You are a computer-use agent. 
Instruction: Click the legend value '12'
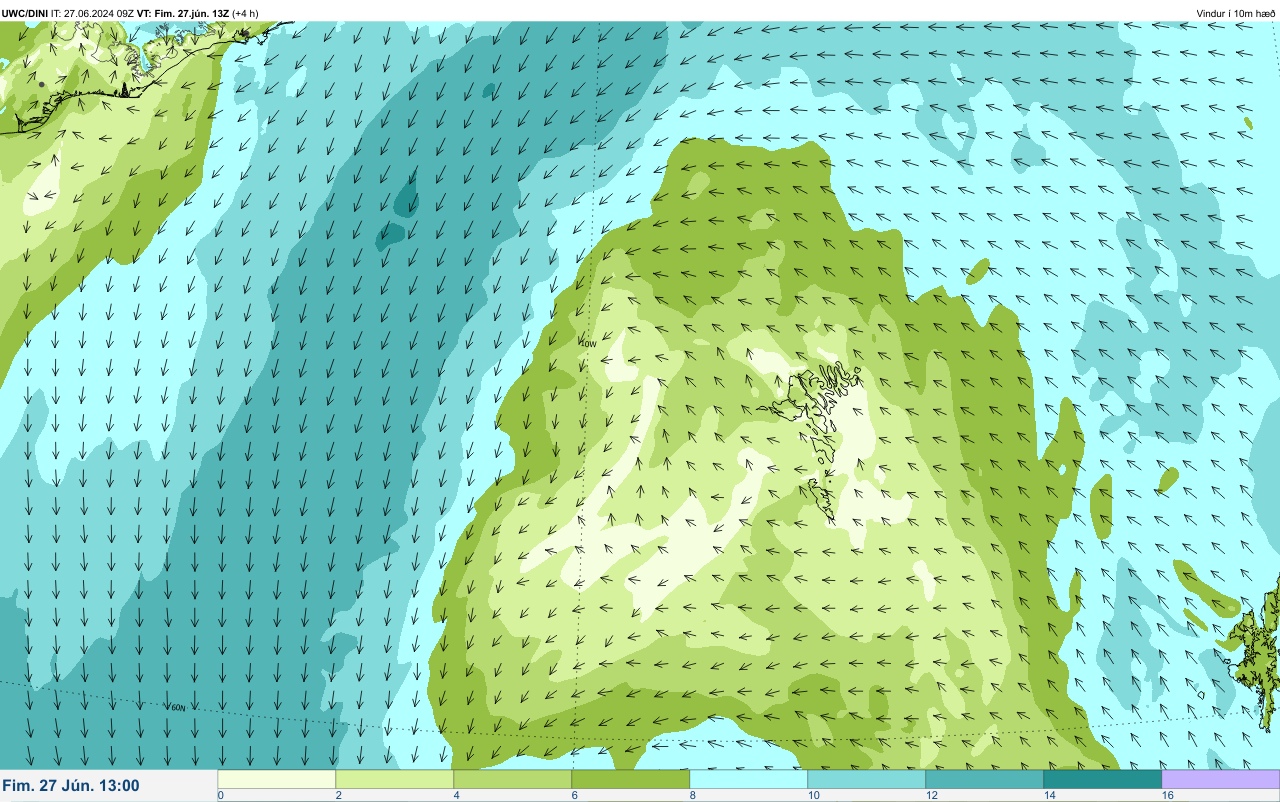pos(931,795)
